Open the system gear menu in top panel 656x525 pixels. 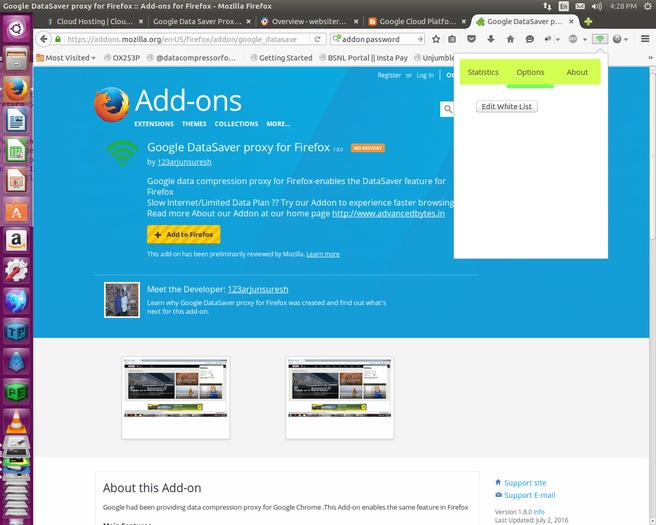(x=648, y=6)
